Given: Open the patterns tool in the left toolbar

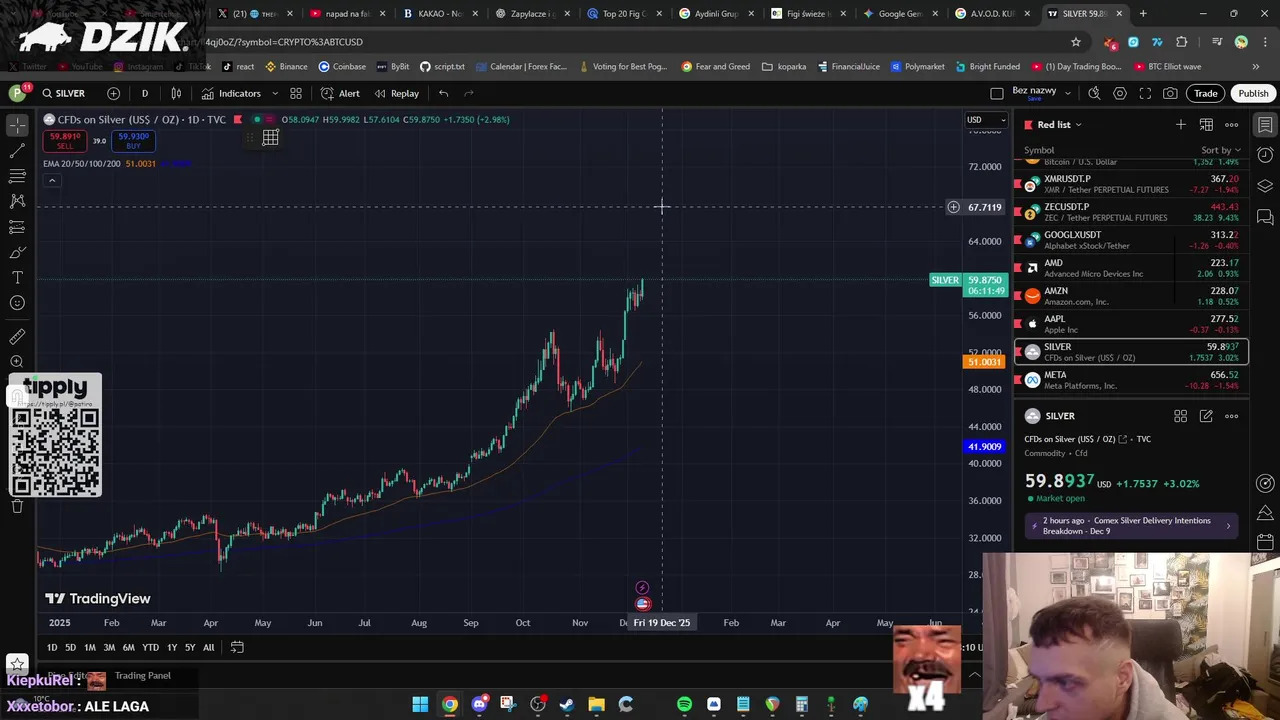Looking at the screenshot, I should pyautogui.click(x=17, y=201).
